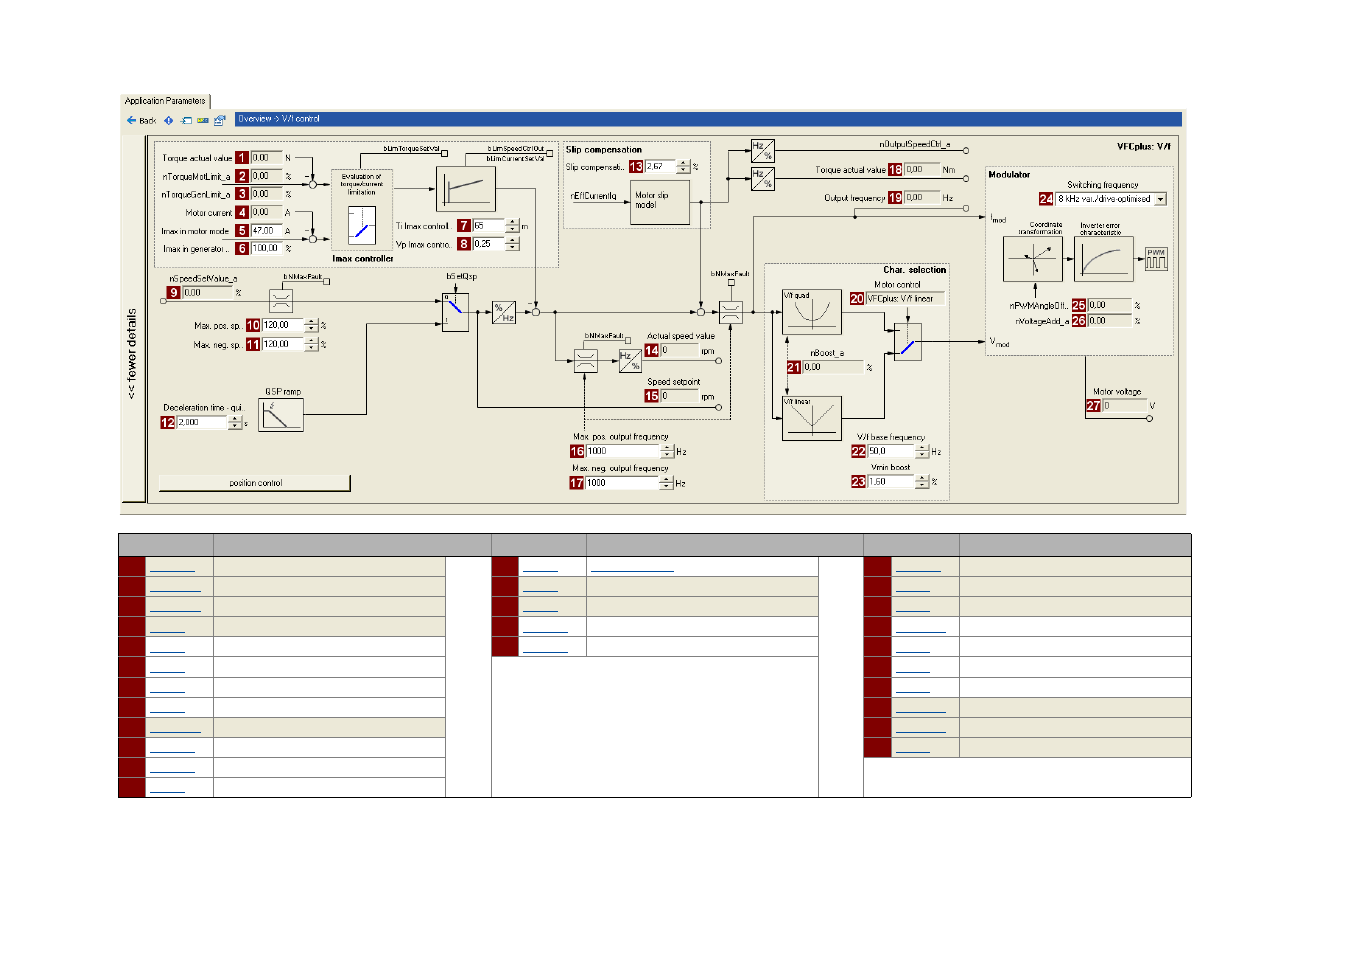Increase Slip compensation value with up arrow
Screen dimensions: 1350x954
pos(684,163)
